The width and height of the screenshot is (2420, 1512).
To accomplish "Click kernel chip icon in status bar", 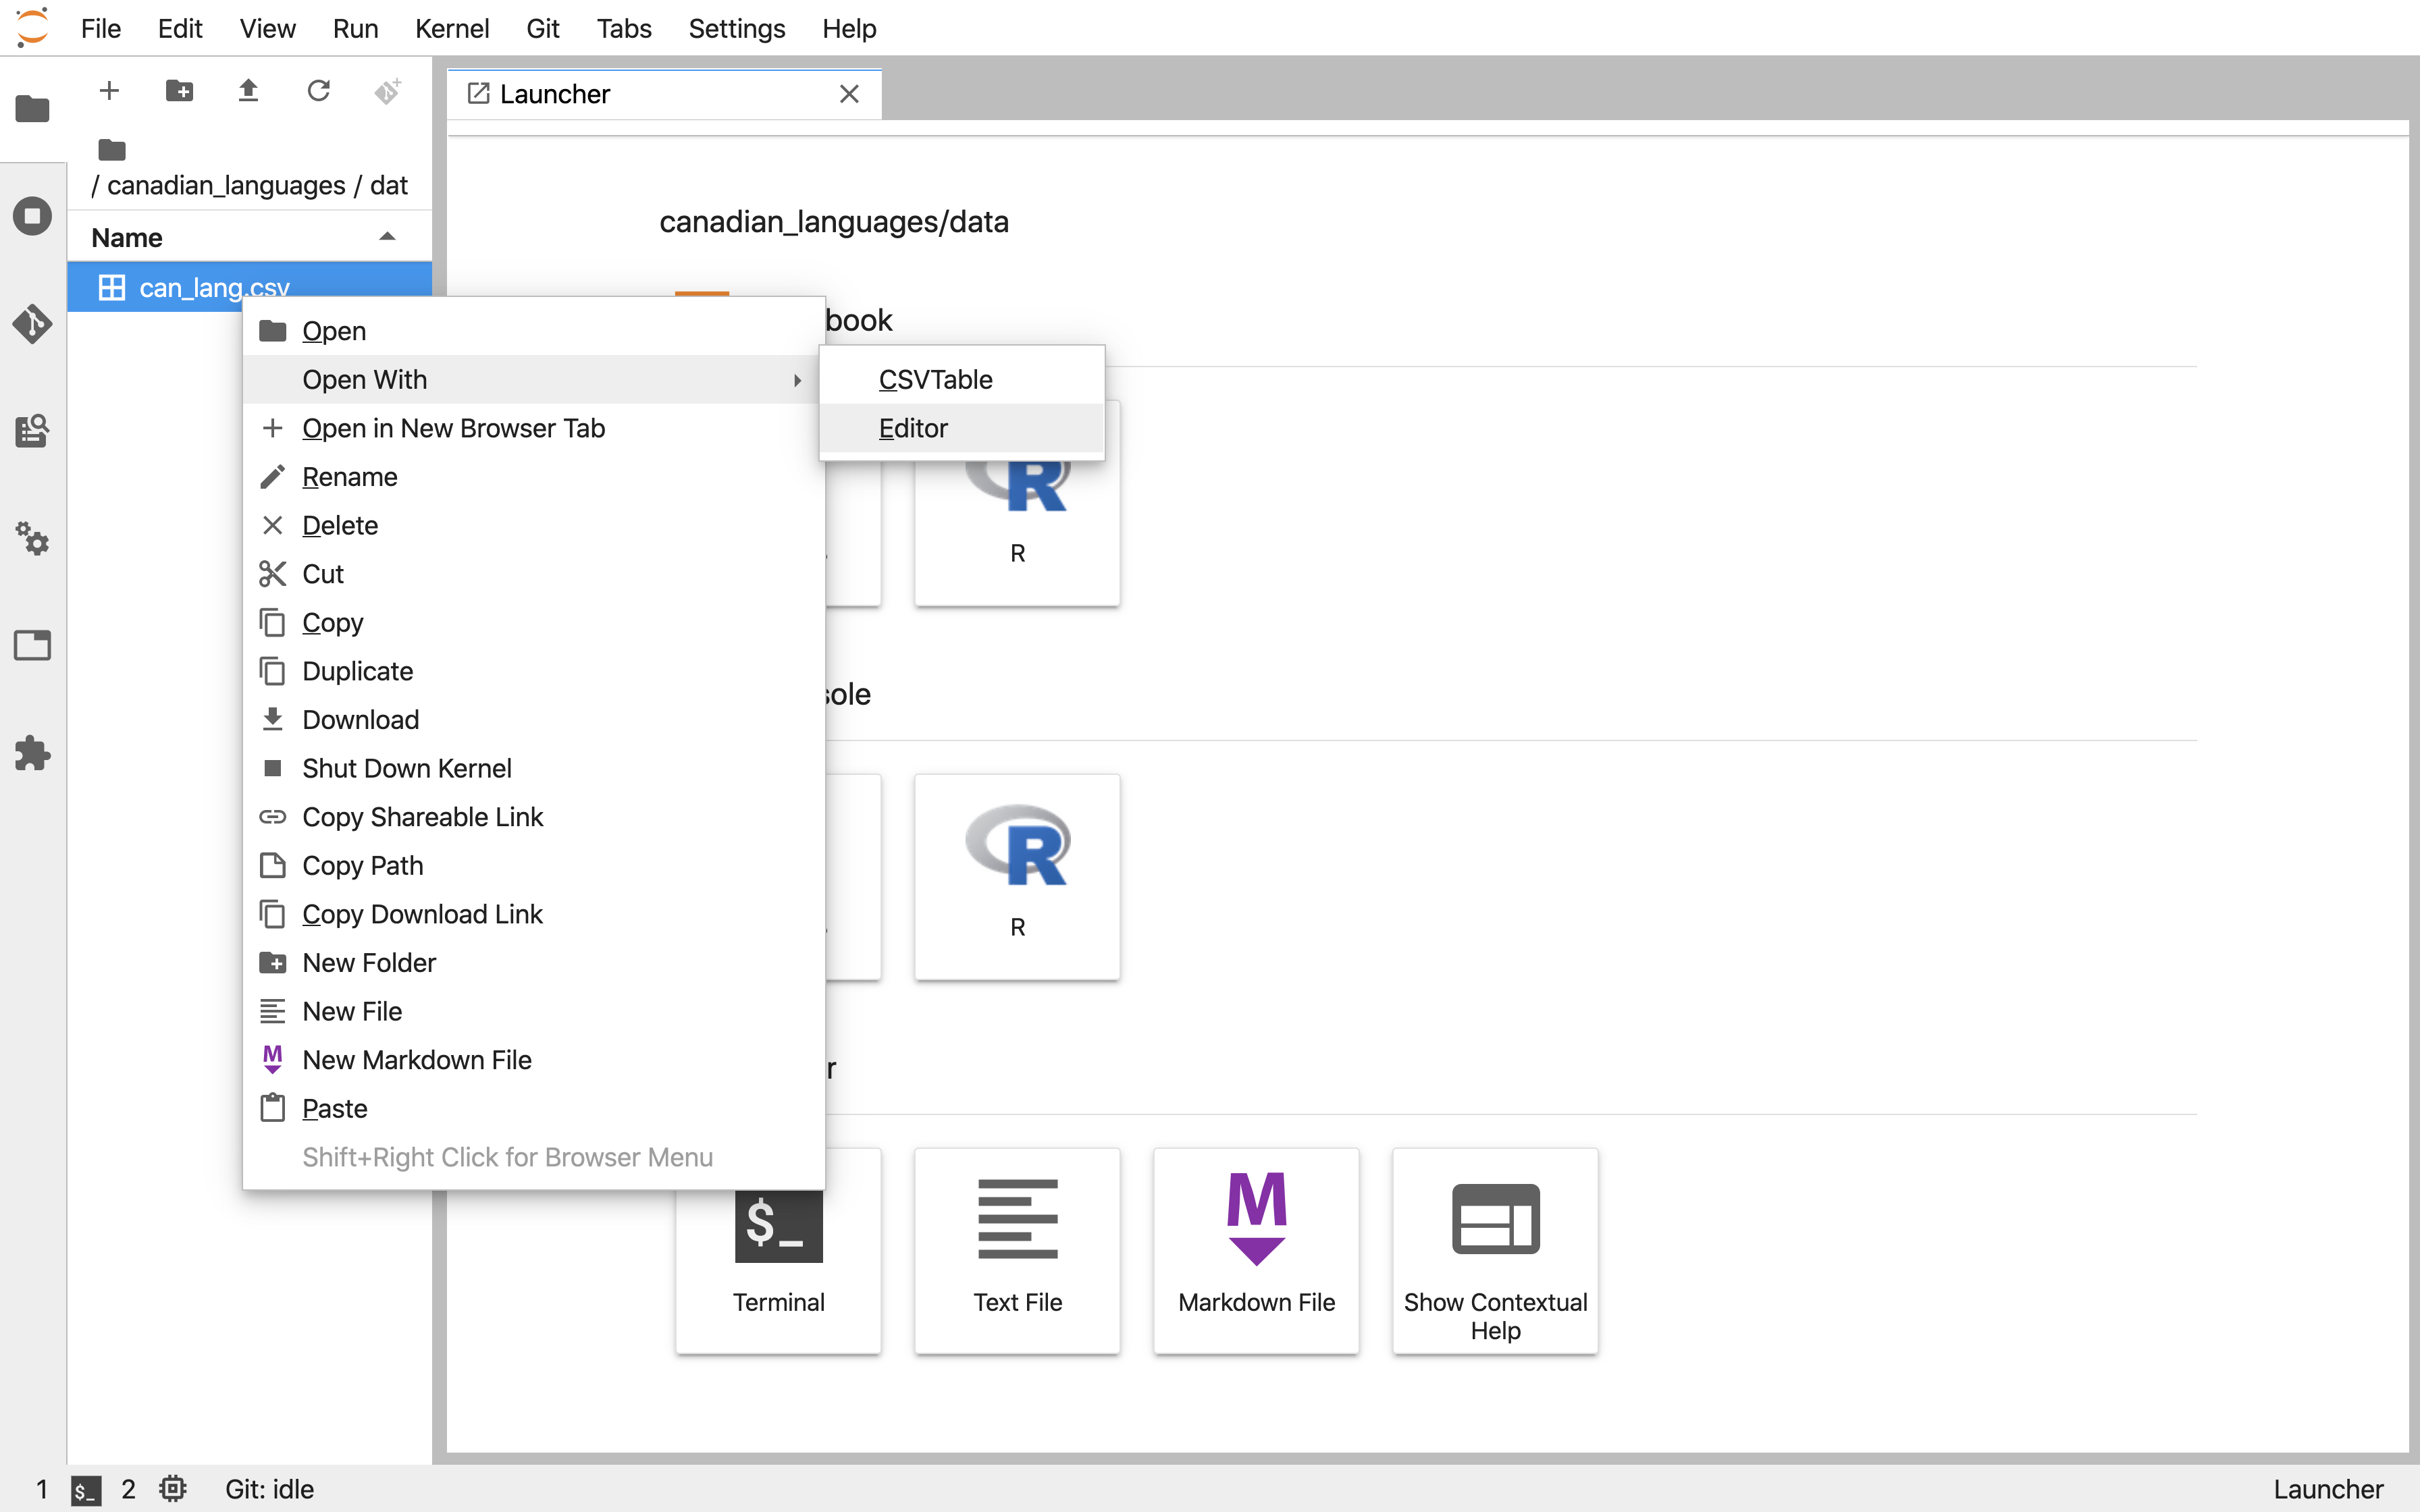I will tap(173, 1489).
